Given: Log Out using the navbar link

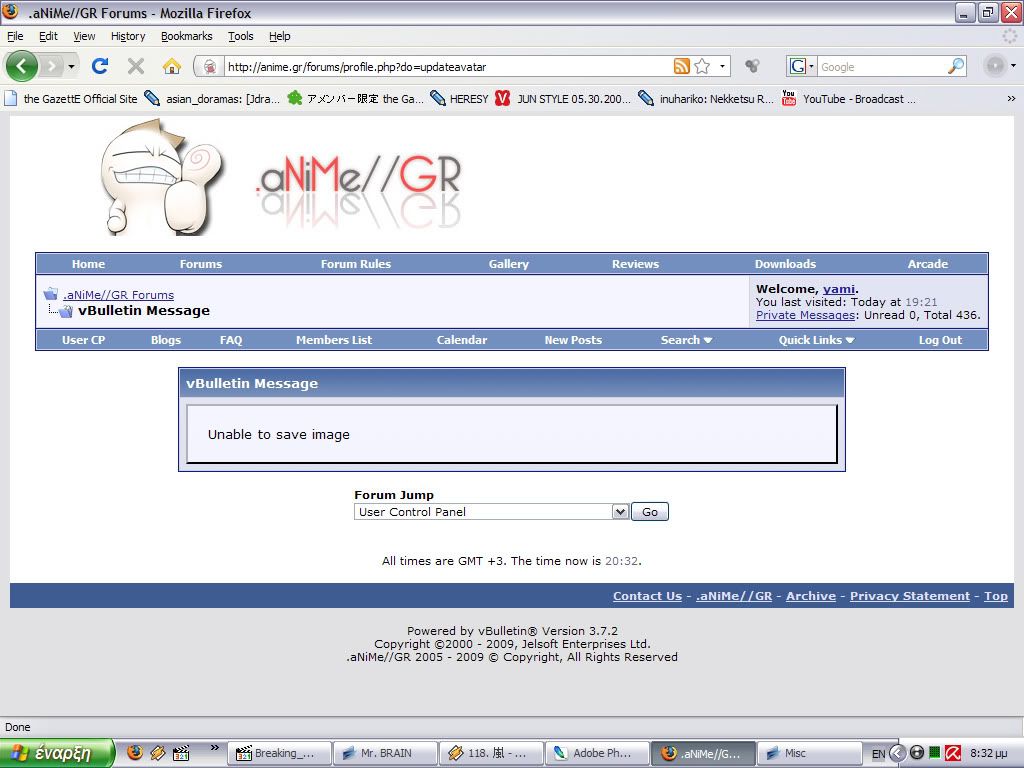Looking at the screenshot, I should pyautogui.click(x=940, y=340).
